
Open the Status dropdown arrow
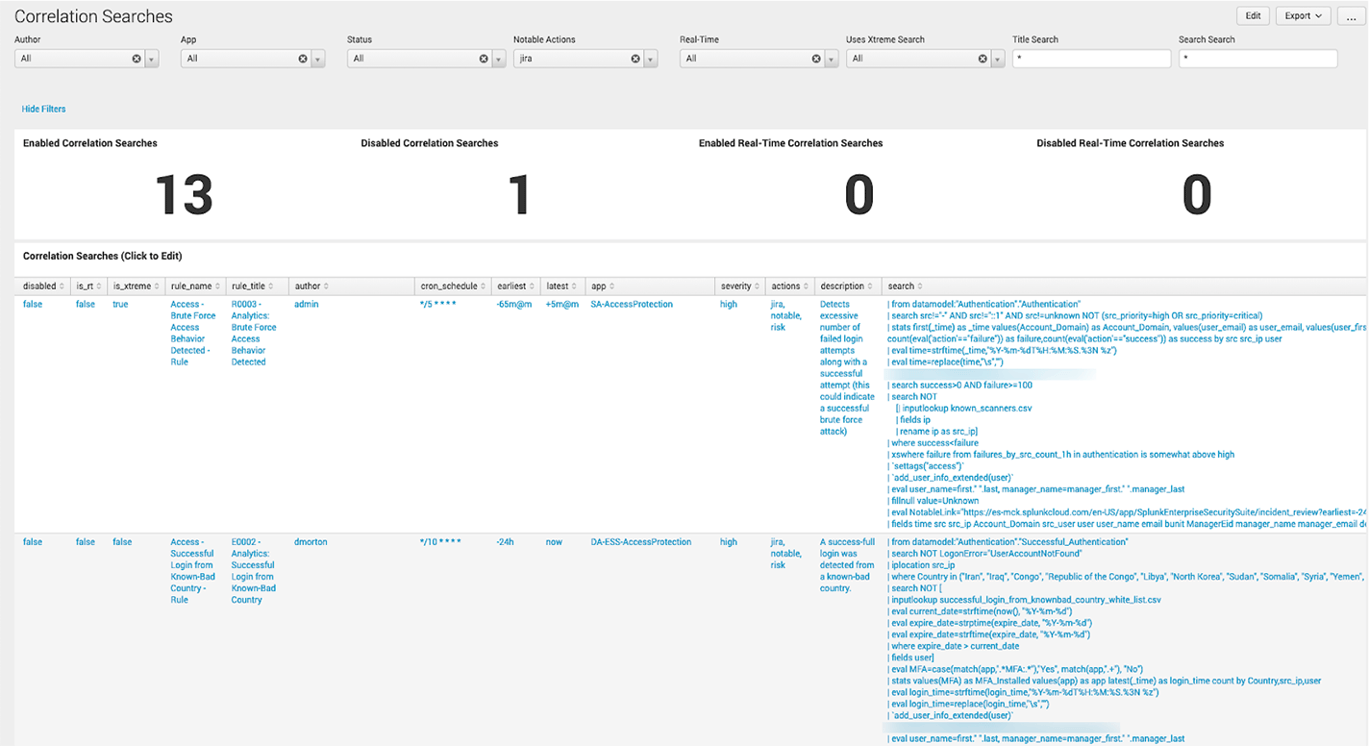click(x=499, y=59)
